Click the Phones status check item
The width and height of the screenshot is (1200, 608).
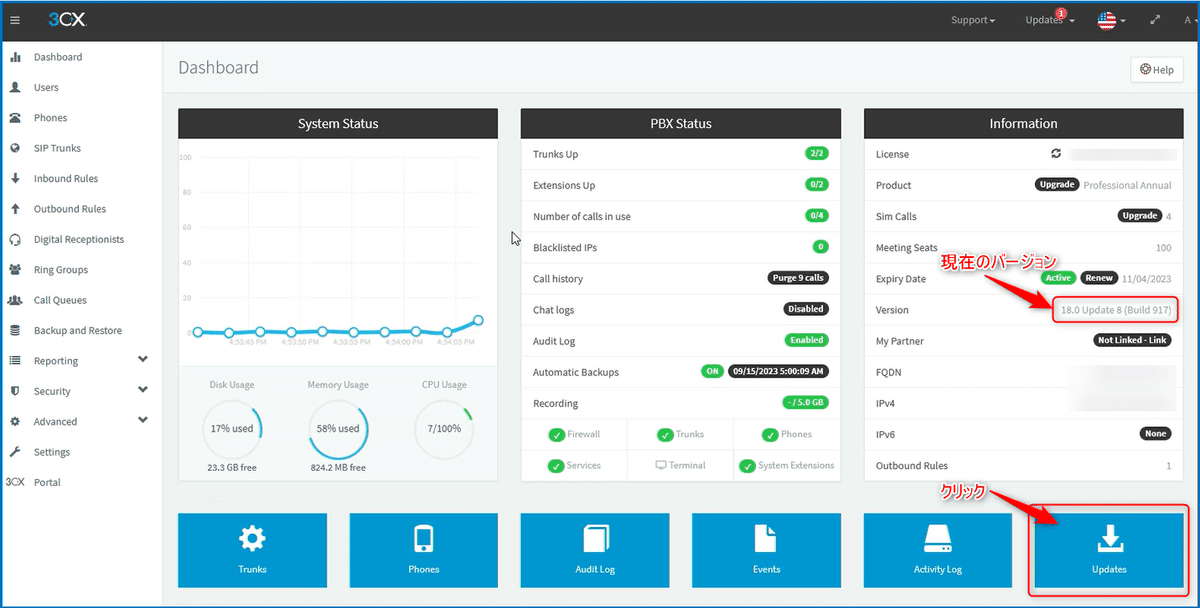pos(787,434)
